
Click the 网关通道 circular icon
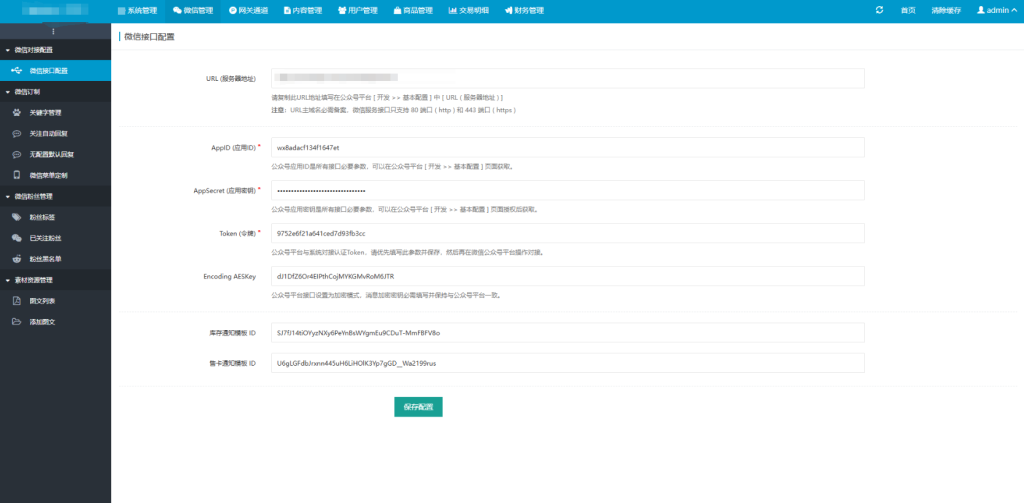[x=233, y=10]
